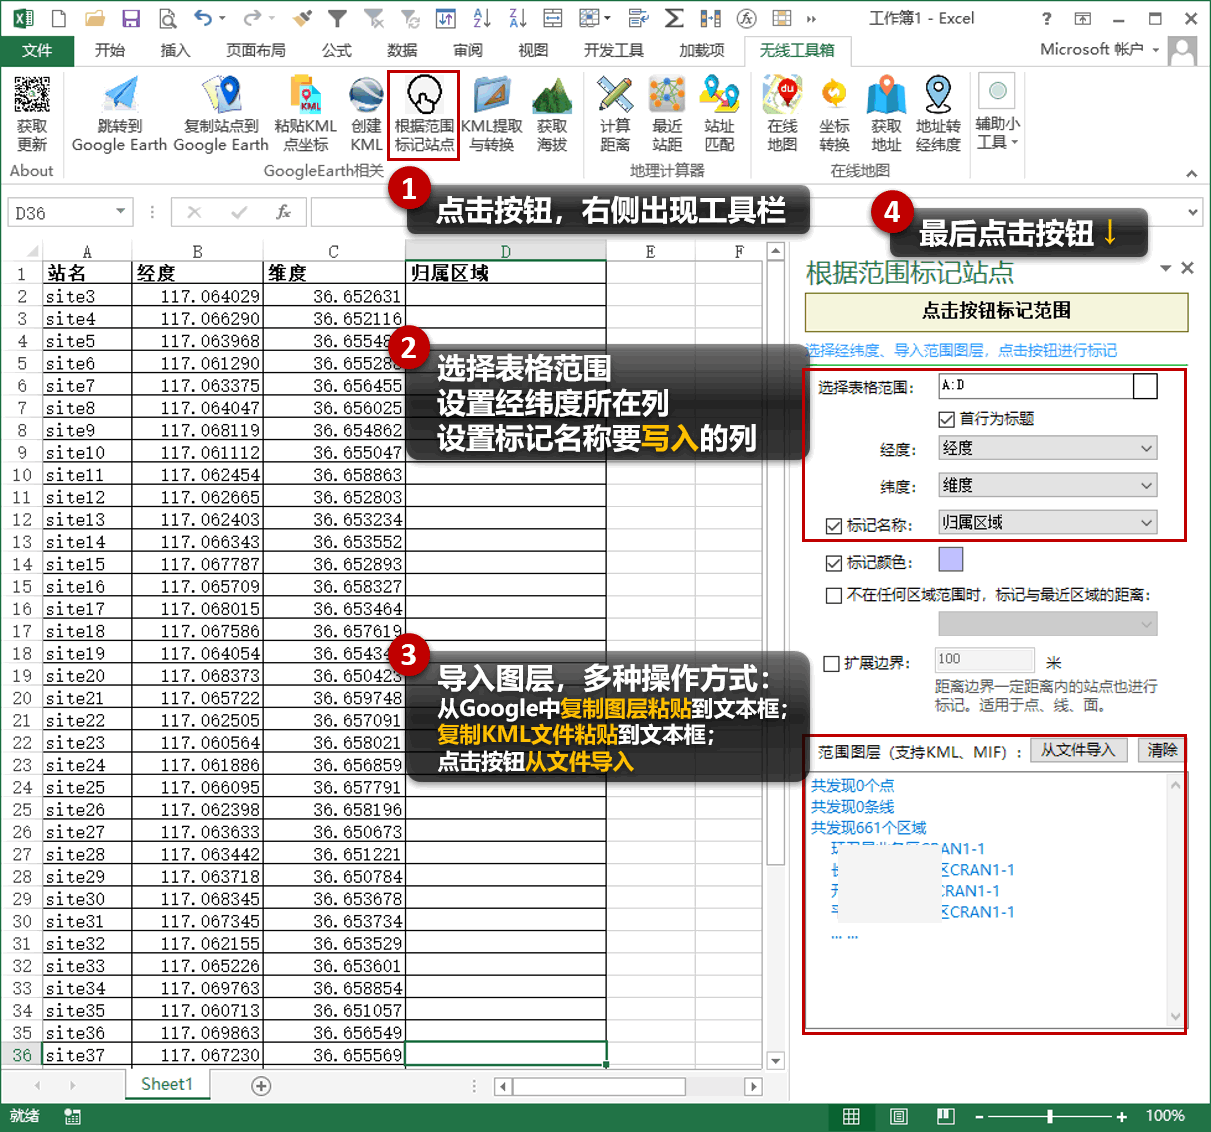Toggle 标记名称 checkbox
The image size is (1211, 1132).
[834, 526]
